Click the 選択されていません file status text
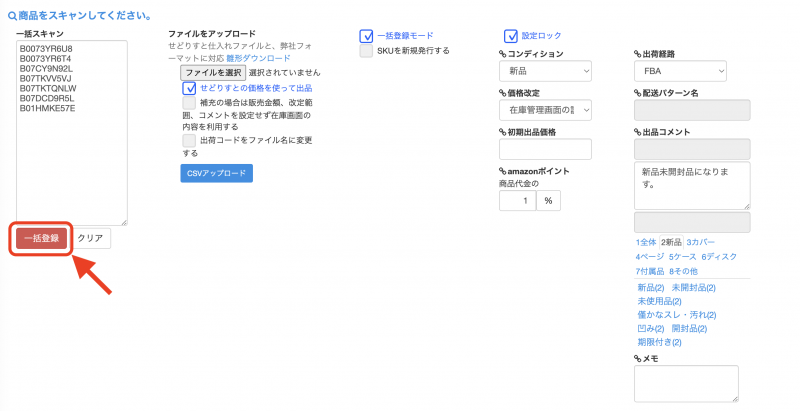This screenshot has height=411, width=800. (x=285, y=72)
